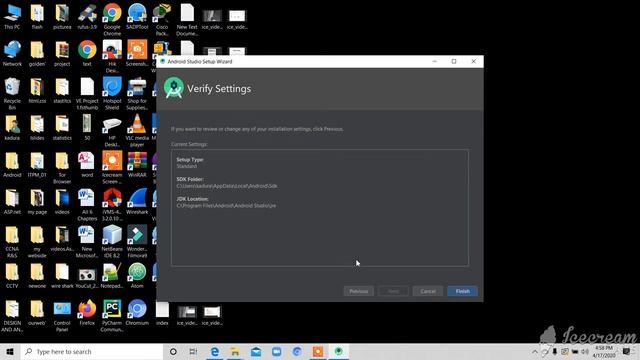Click Finish in the Setup Wizard
This screenshot has width=640, height=360.
click(x=462, y=291)
